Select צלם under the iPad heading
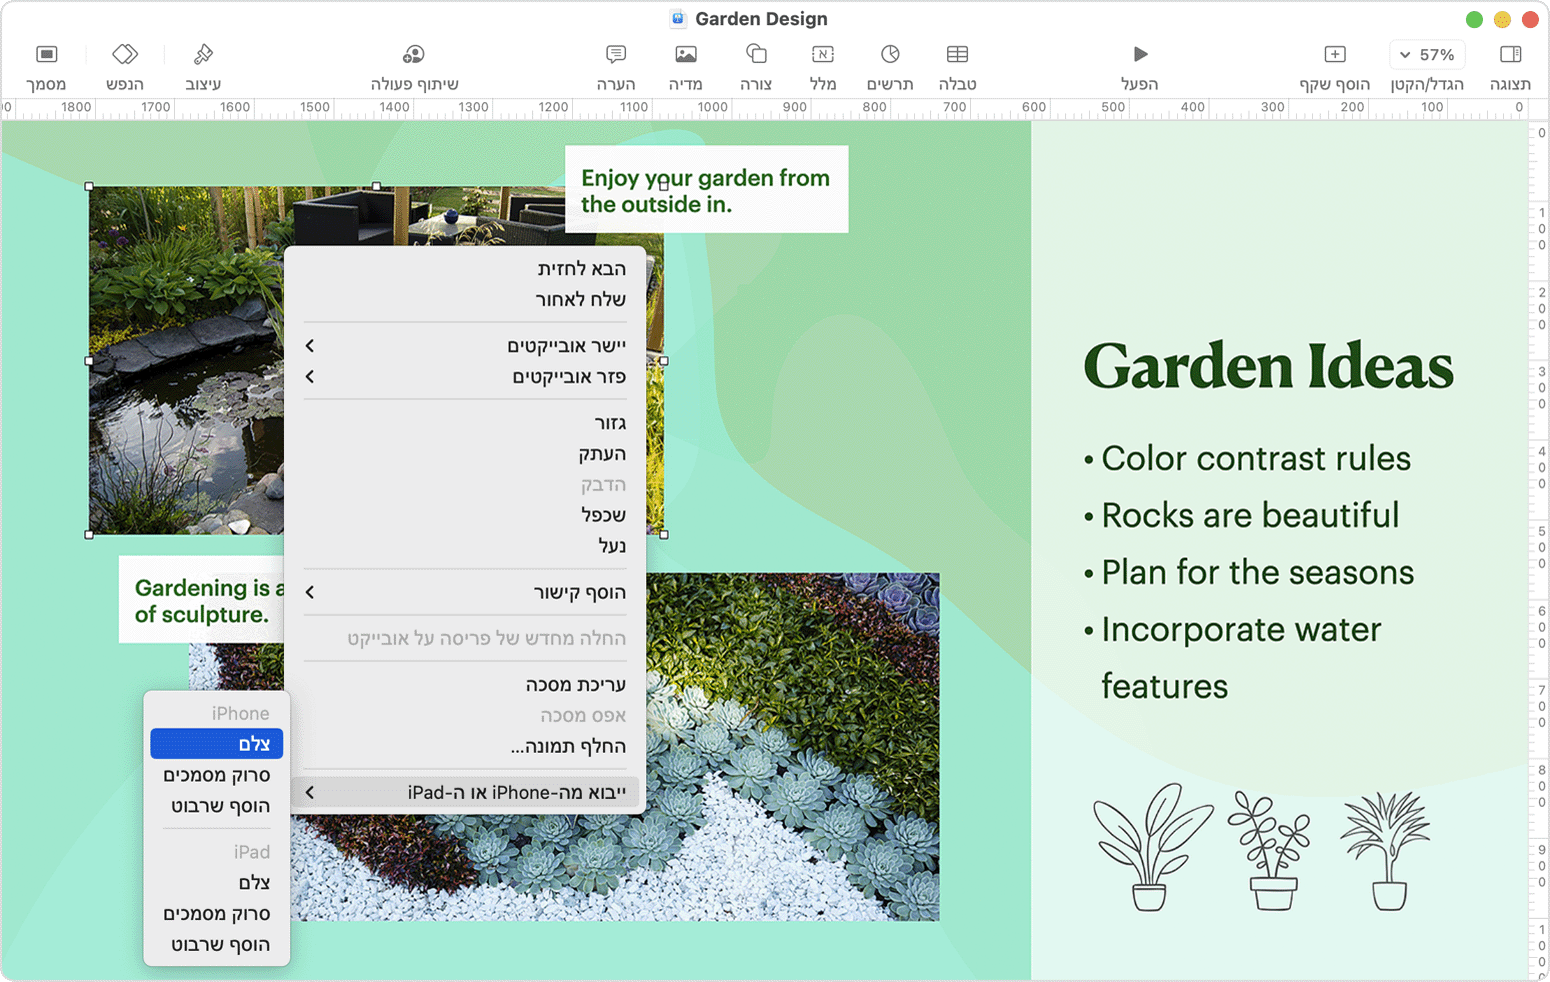1550x982 pixels. tap(217, 882)
